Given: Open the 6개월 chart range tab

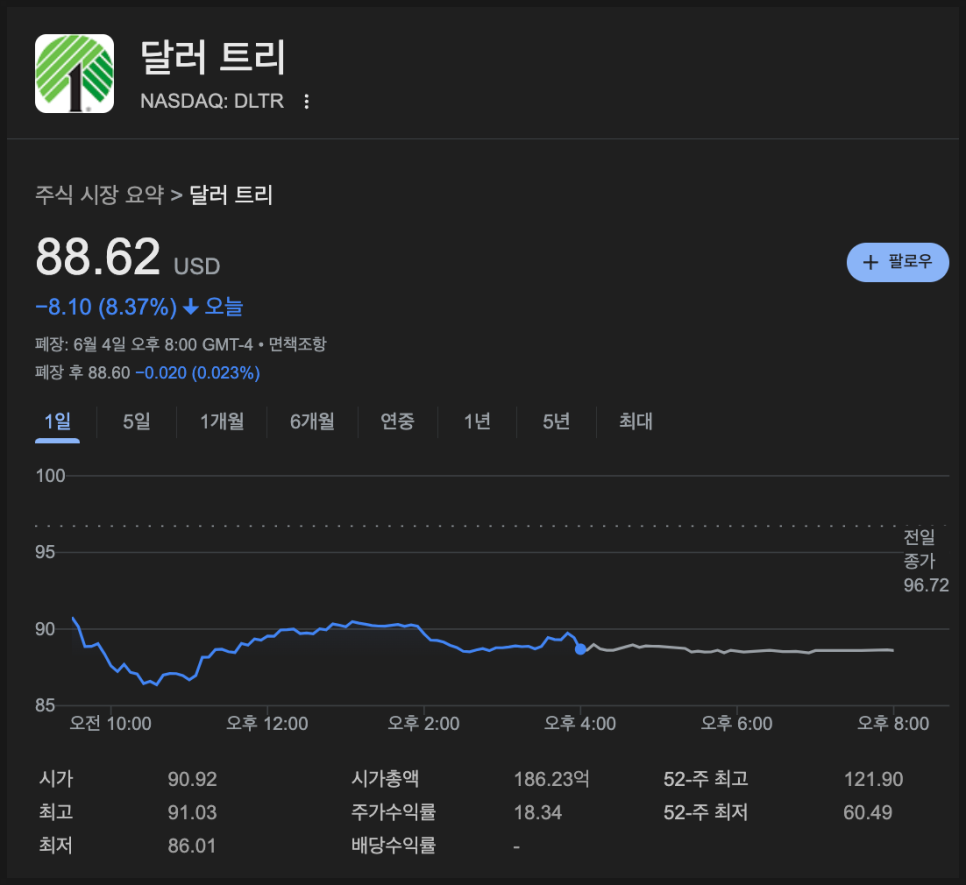Looking at the screenshot, I should (x=312, y=422).
